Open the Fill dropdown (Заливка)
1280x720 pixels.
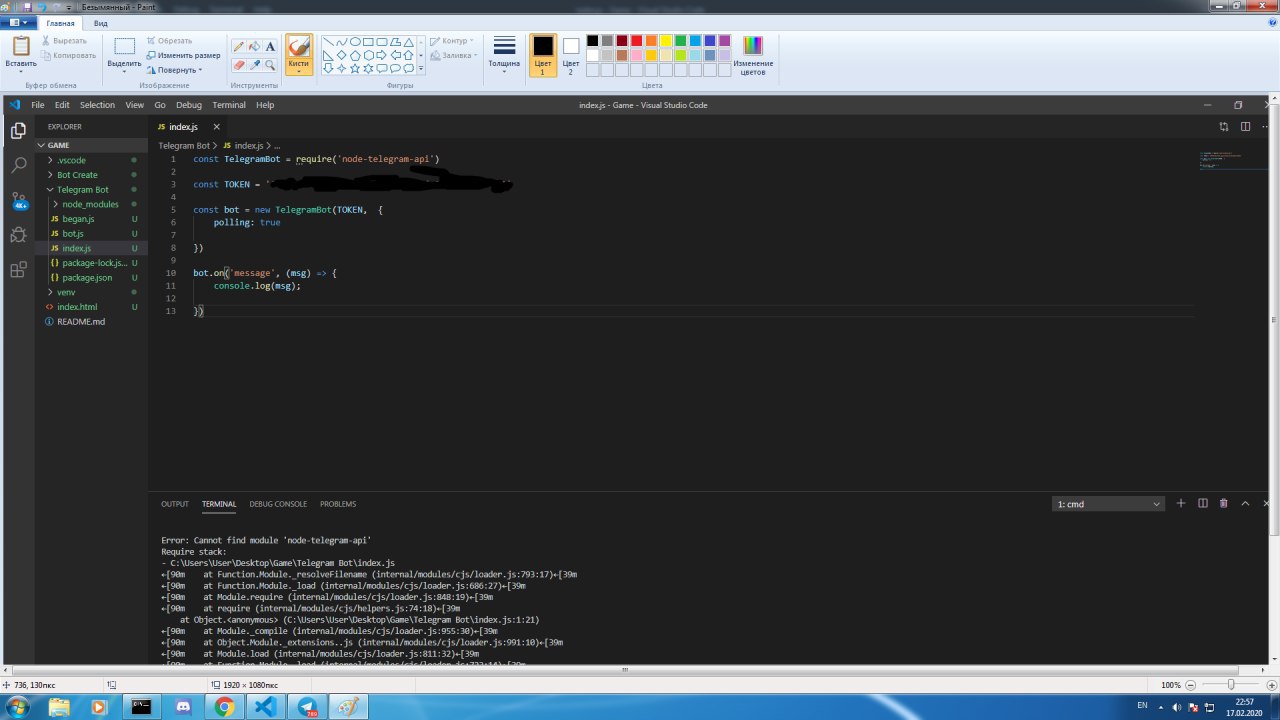point(453,55)
